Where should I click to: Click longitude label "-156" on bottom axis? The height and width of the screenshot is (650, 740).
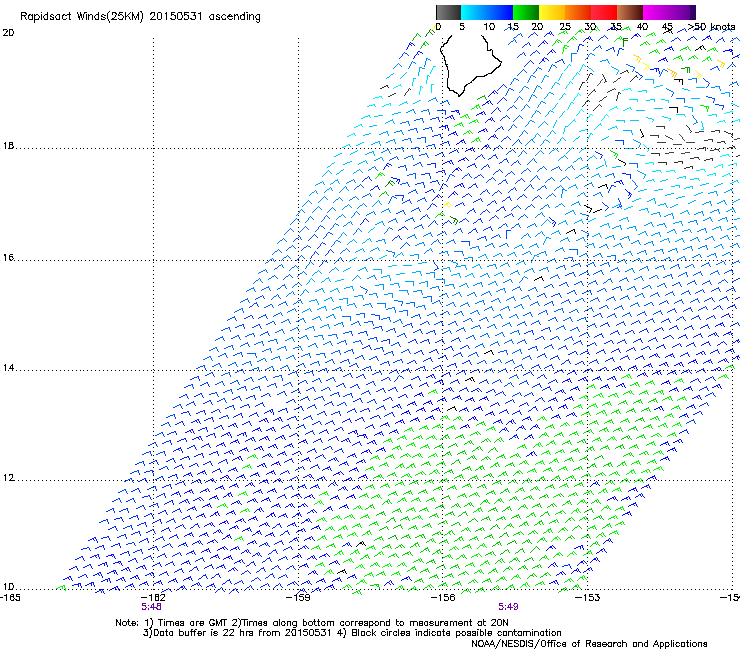coord(443,598)
